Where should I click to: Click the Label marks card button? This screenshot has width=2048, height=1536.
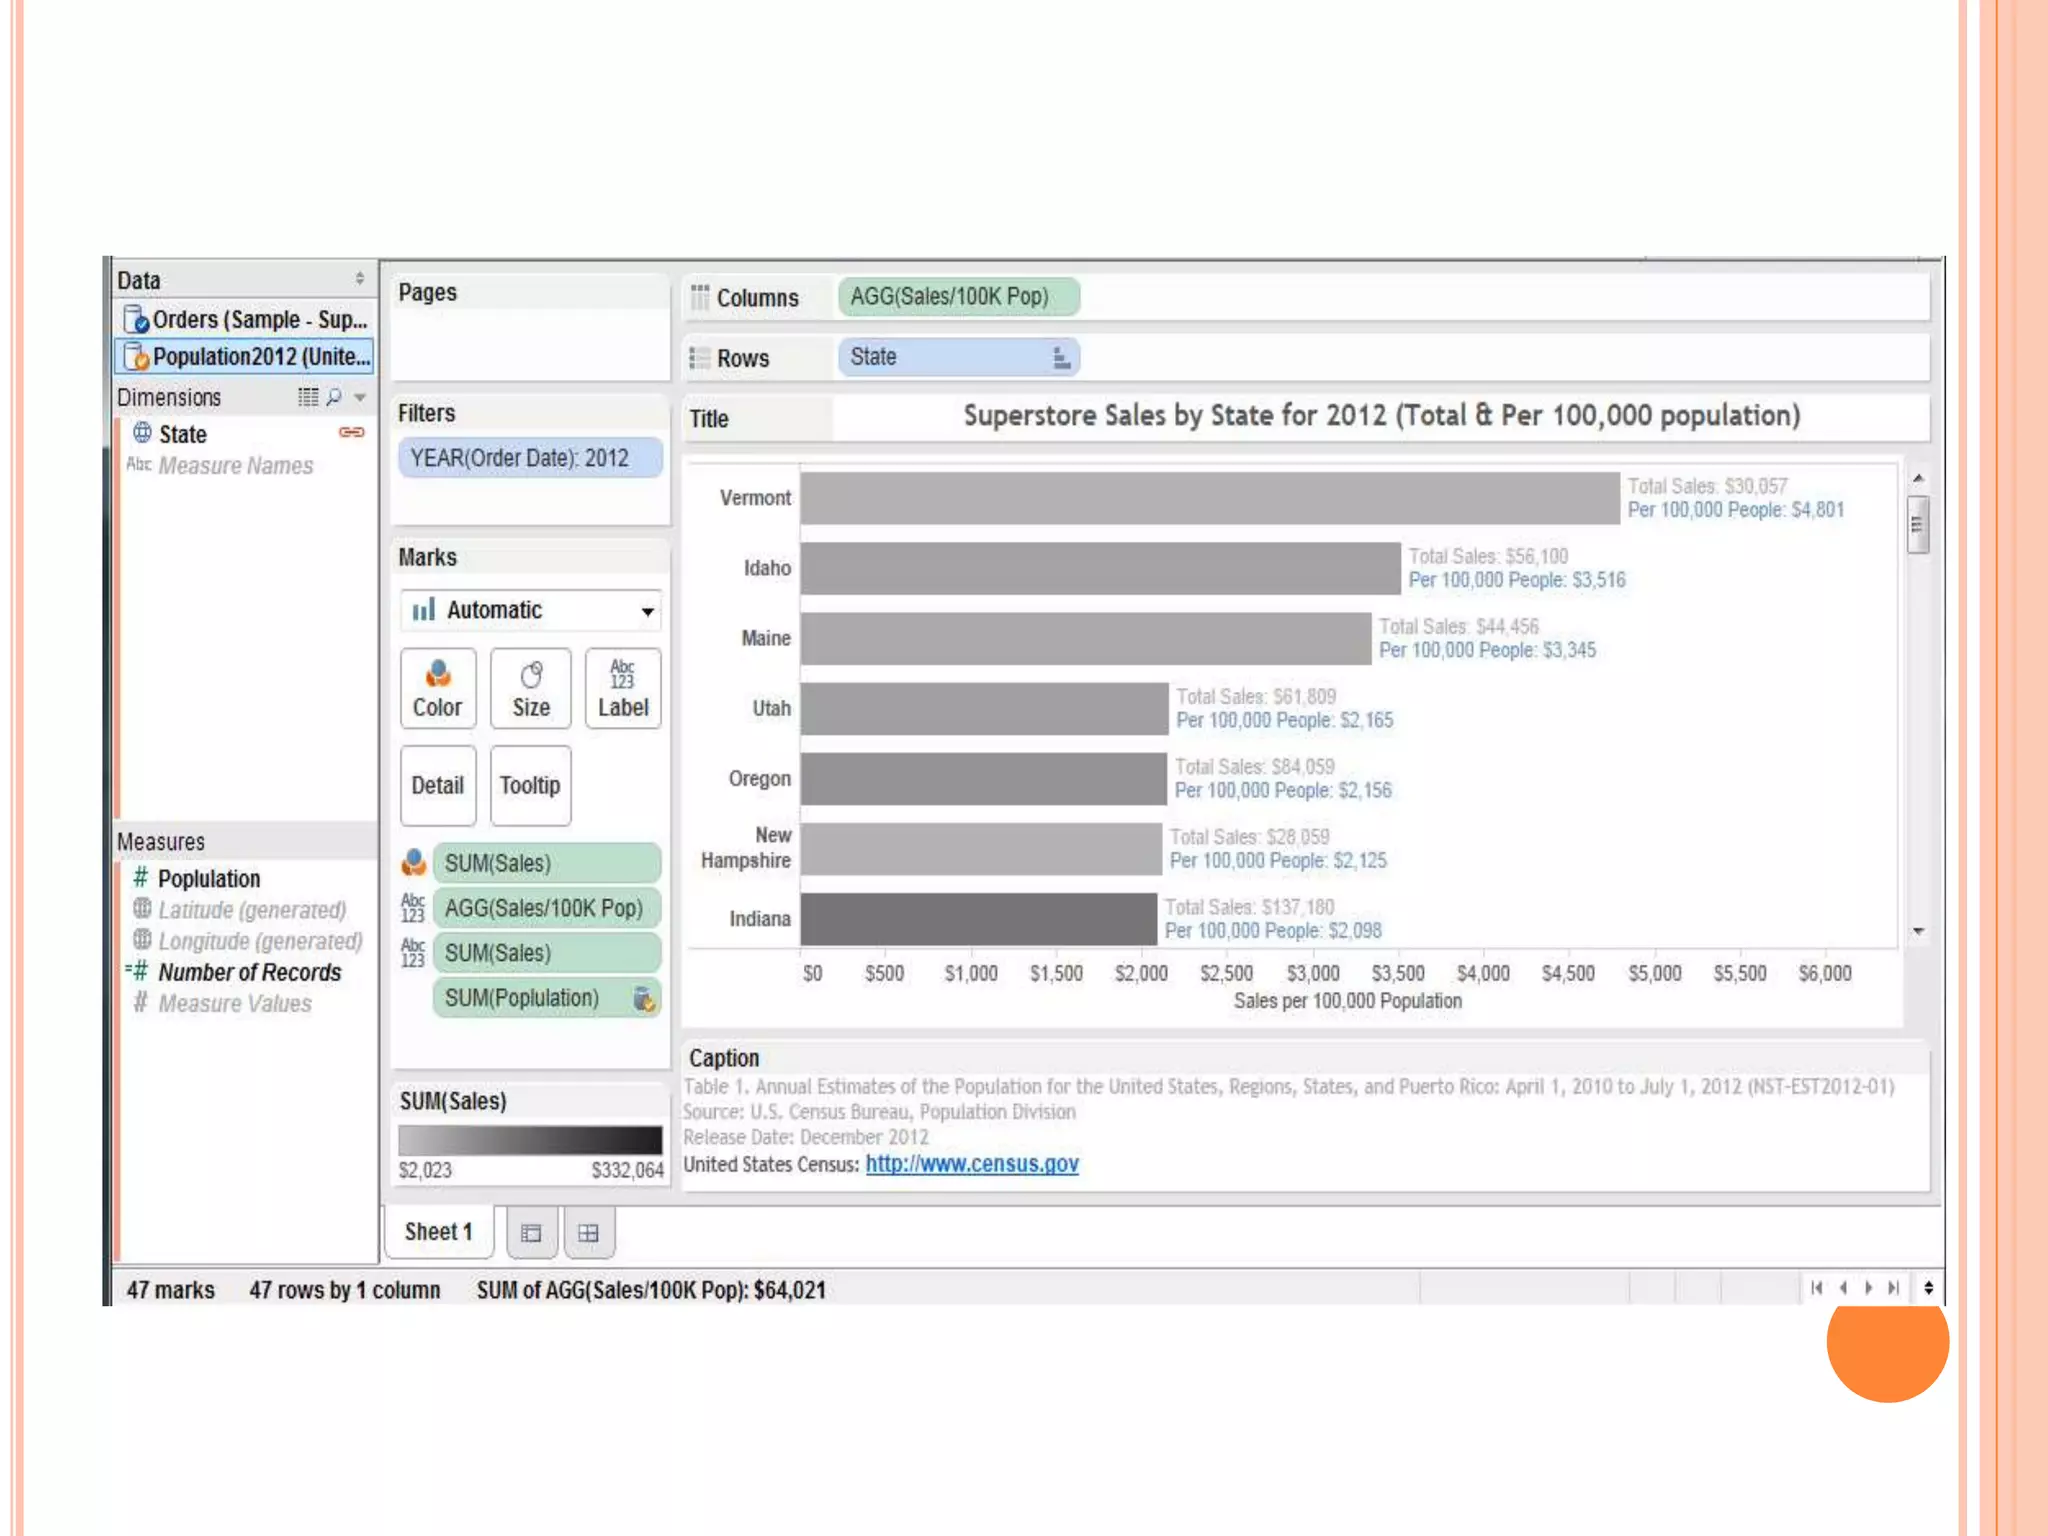623,688
